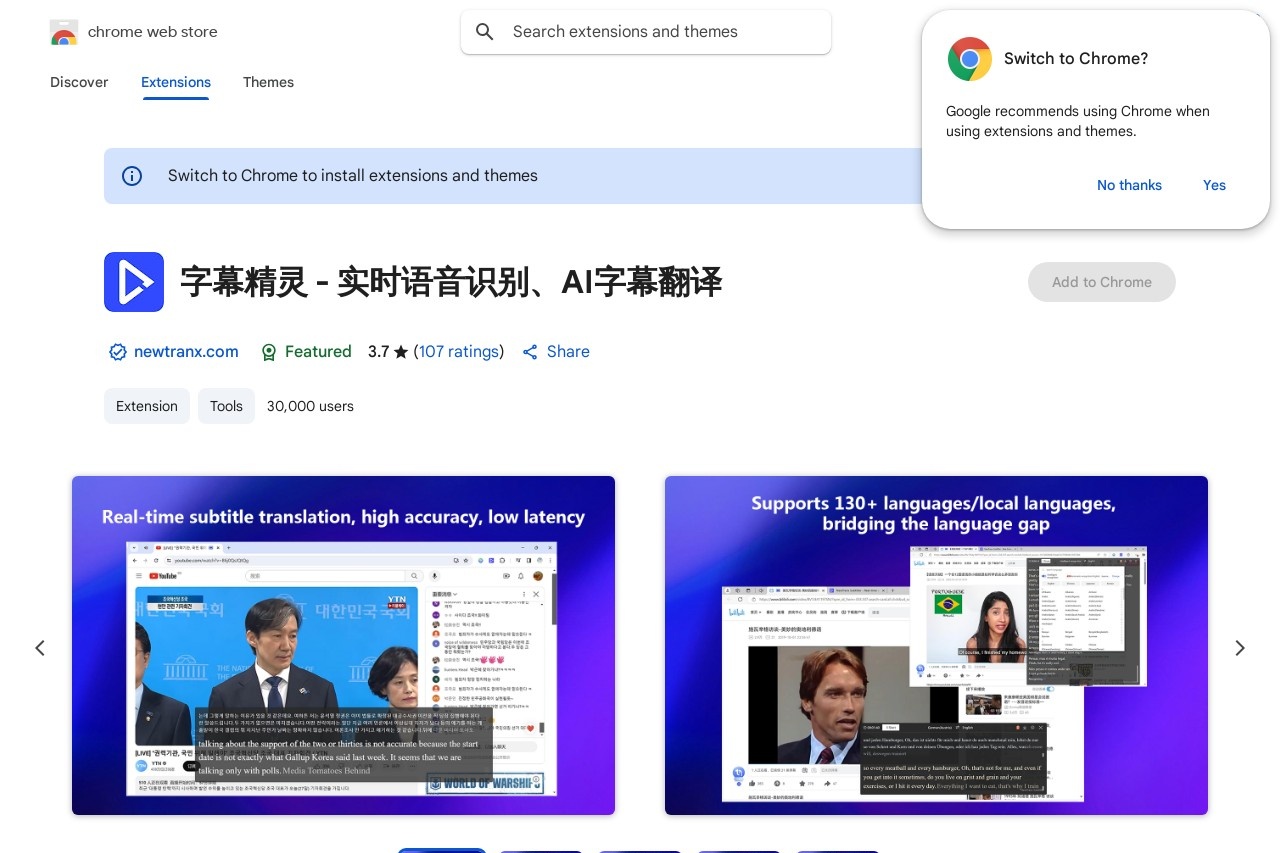The height and width of the screenshot is (853, 1280).
Task: Show the previous screenshot with left arrow
Action: tap(40, 648)
